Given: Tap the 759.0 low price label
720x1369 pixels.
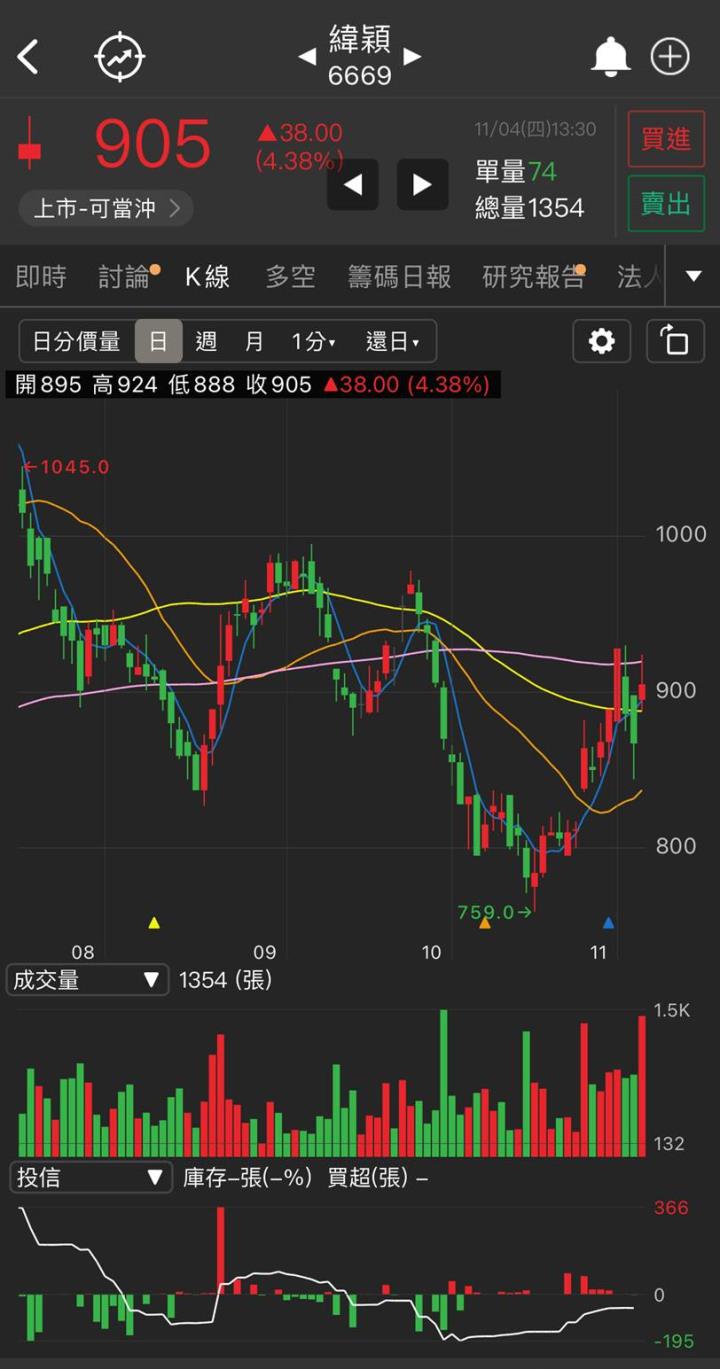Looking at the screenshot, I should coord(494,912).
